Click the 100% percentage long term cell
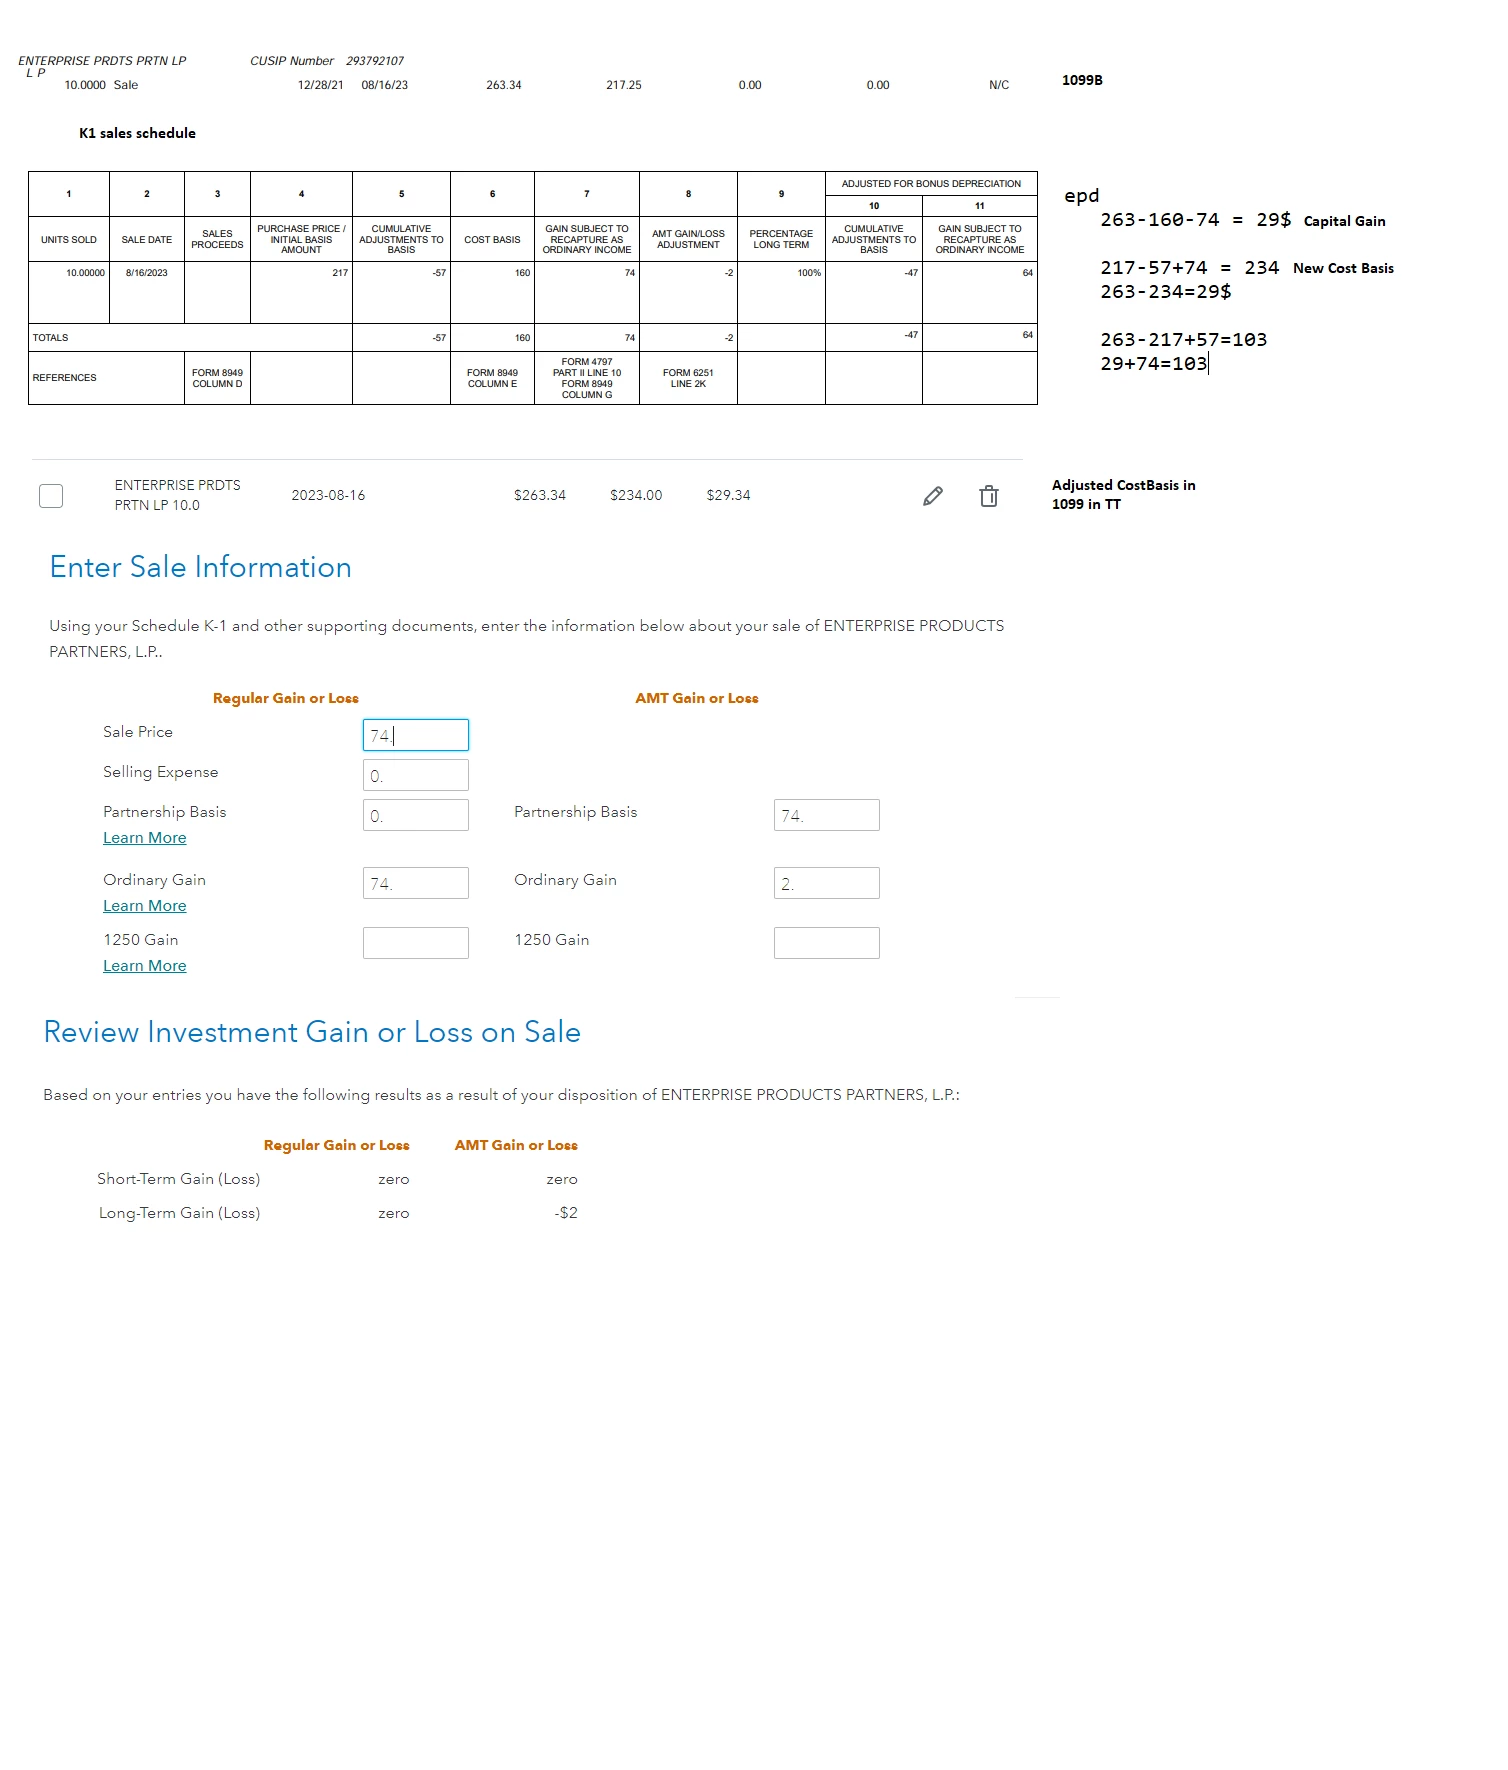 click(x=781, y=292)
